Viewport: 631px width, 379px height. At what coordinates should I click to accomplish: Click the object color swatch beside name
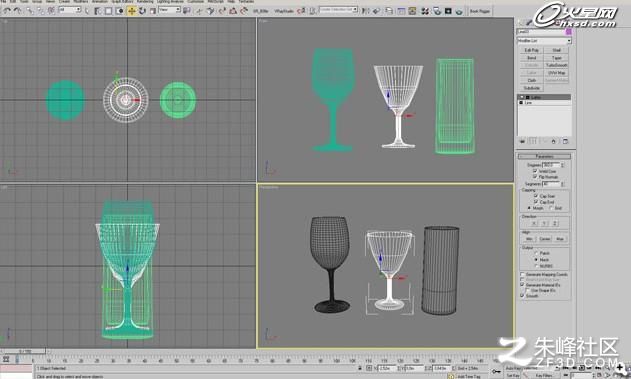(569, 31)
